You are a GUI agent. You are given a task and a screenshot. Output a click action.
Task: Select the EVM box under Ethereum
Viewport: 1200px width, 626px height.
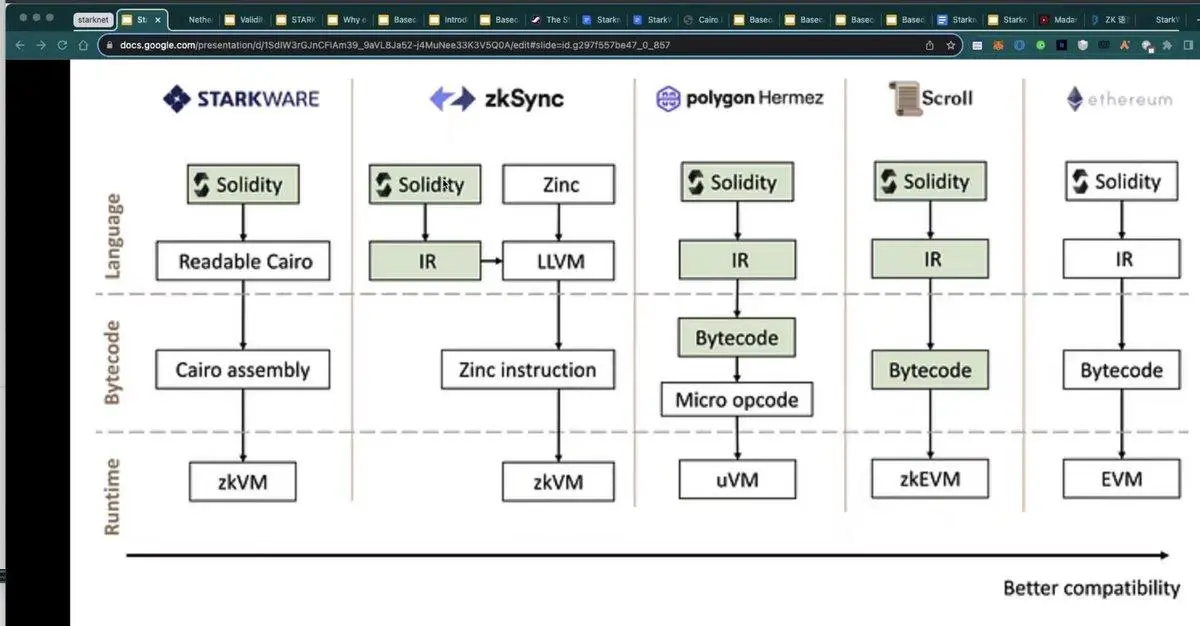tap(1121, 478)
